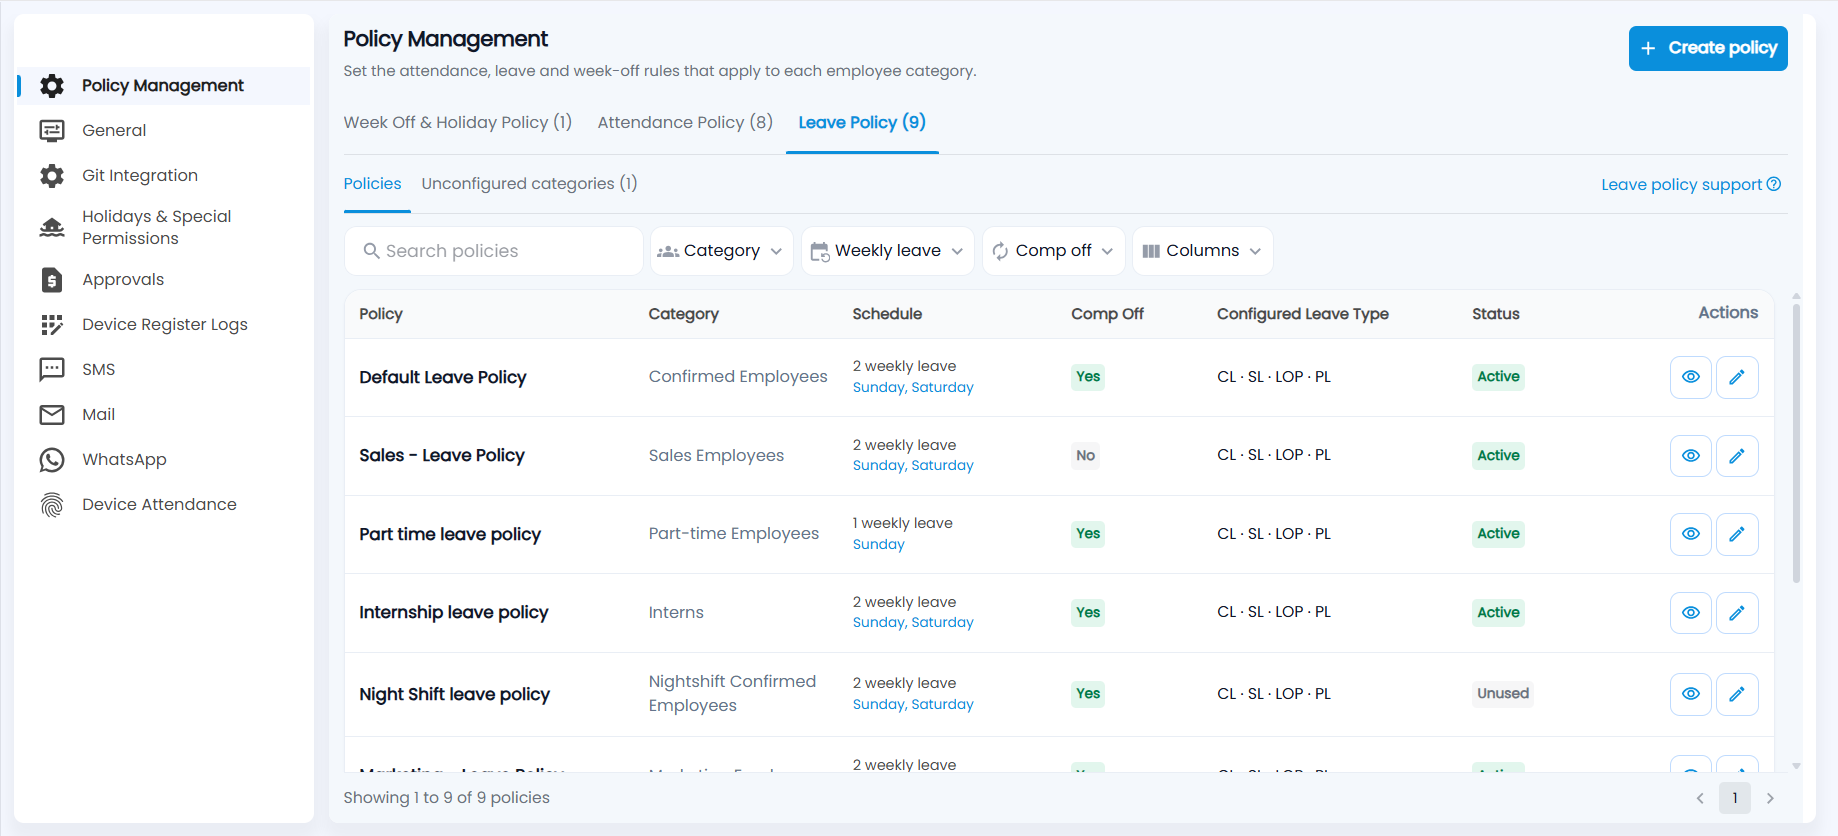The image size is (1838, 836).
Task: Open the Comp off filter dropdown
Action: point(1053,251)
